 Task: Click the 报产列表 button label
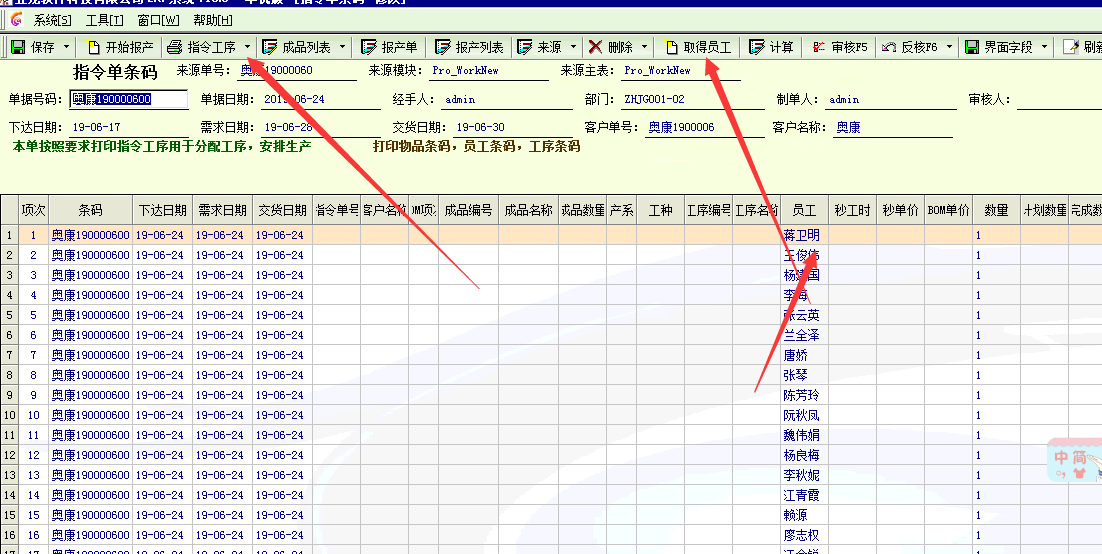[x=479, y=47]
